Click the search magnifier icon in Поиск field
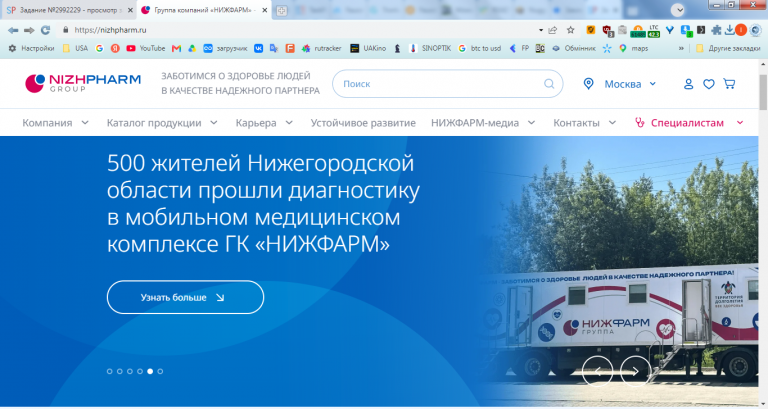Screen dimensions: 768x409 tap(549, 84)
